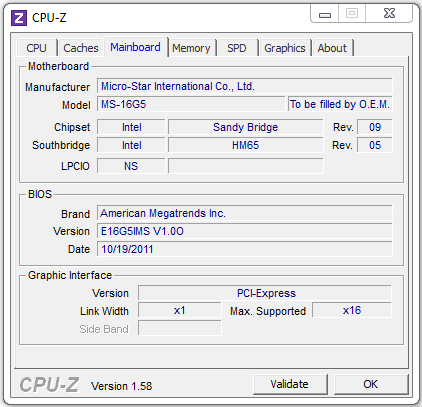Click the Max. Supported label
This screenshot has height=407, width=422.
[268, 311]
